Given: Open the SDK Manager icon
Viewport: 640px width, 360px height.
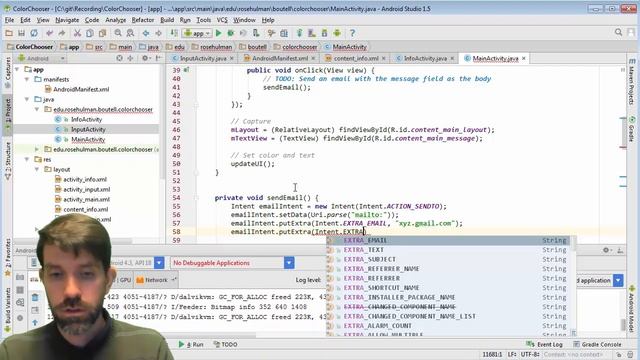Looking at the screenshot, I should [324, 33].
